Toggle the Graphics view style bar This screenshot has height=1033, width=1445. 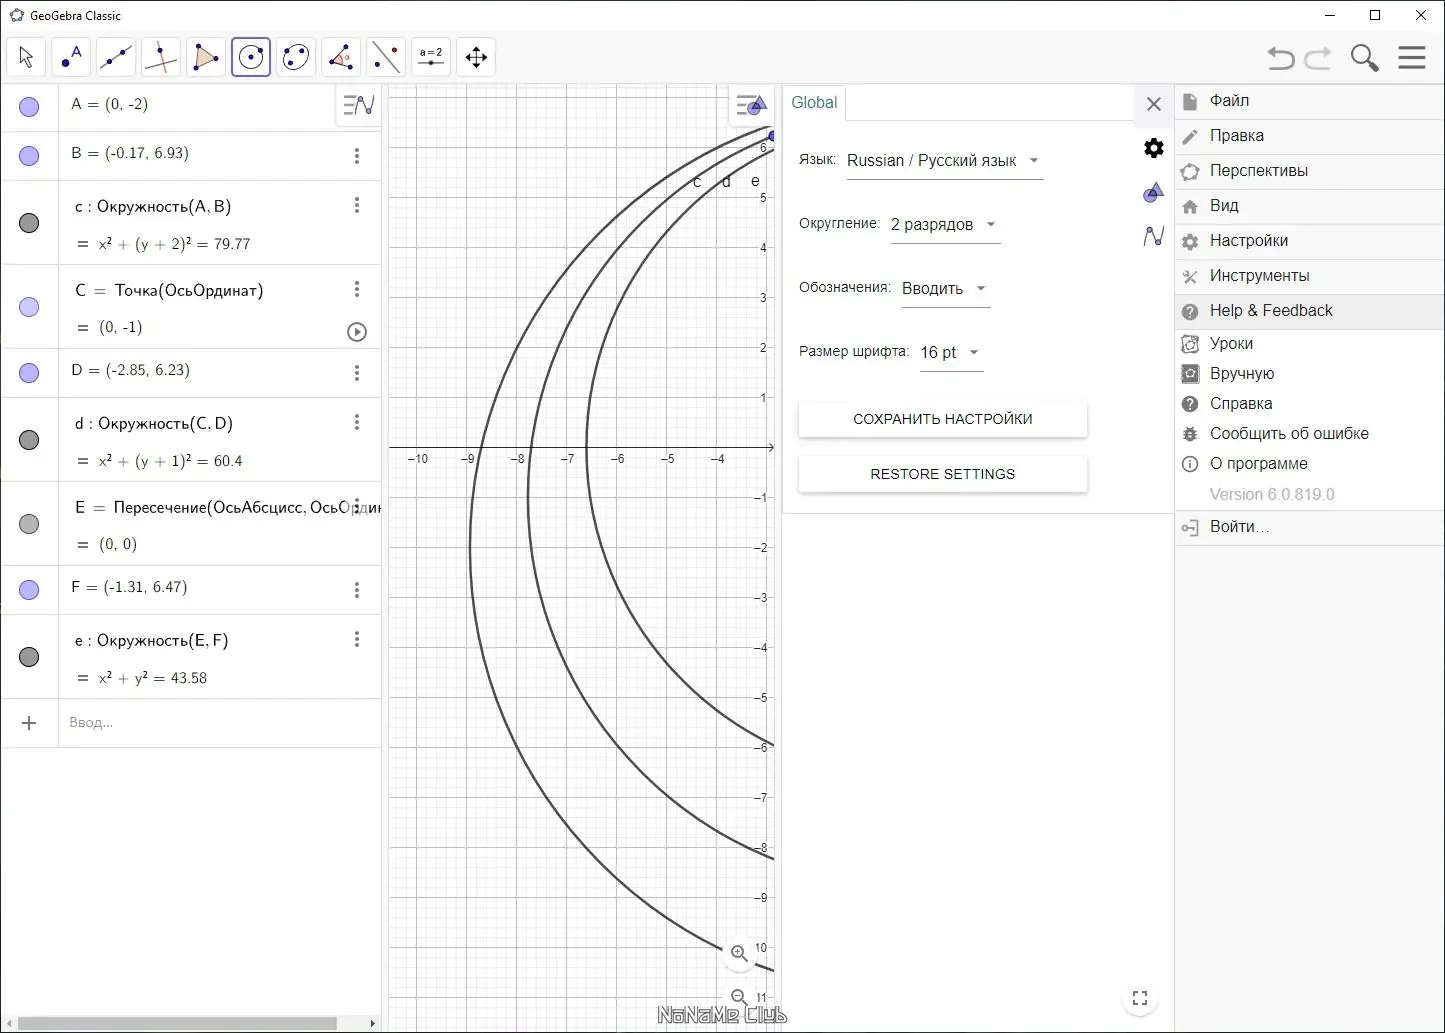click(x=750, y=104)
